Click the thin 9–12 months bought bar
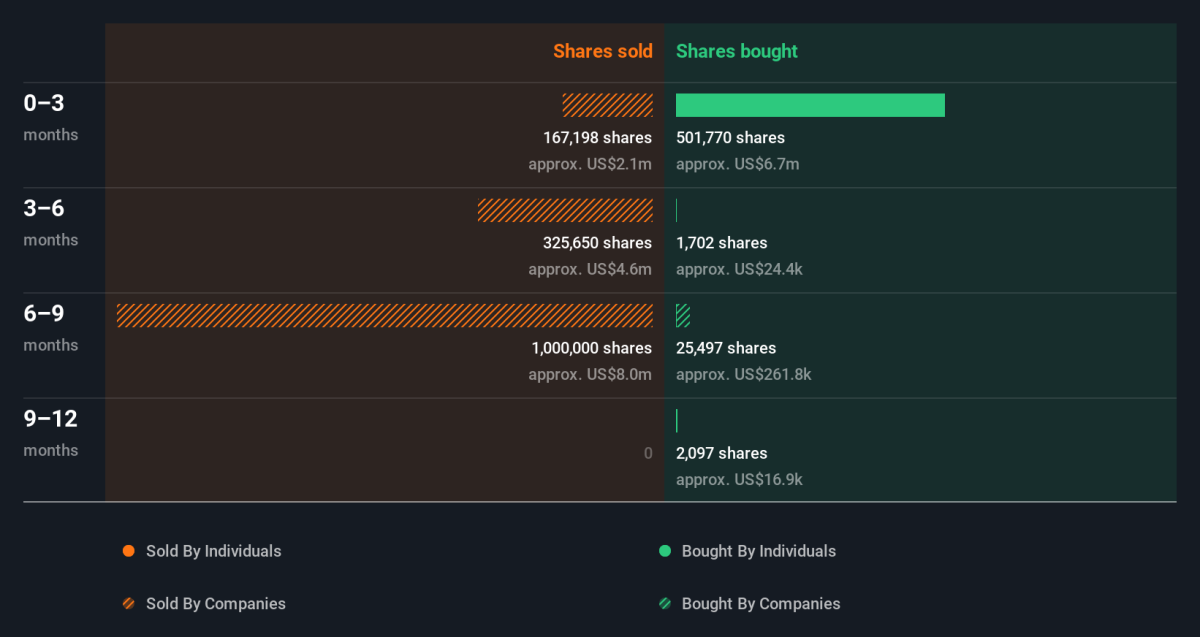Image resolution: width=1200 pixels, height=637 pixels. (x=677, y=421)
